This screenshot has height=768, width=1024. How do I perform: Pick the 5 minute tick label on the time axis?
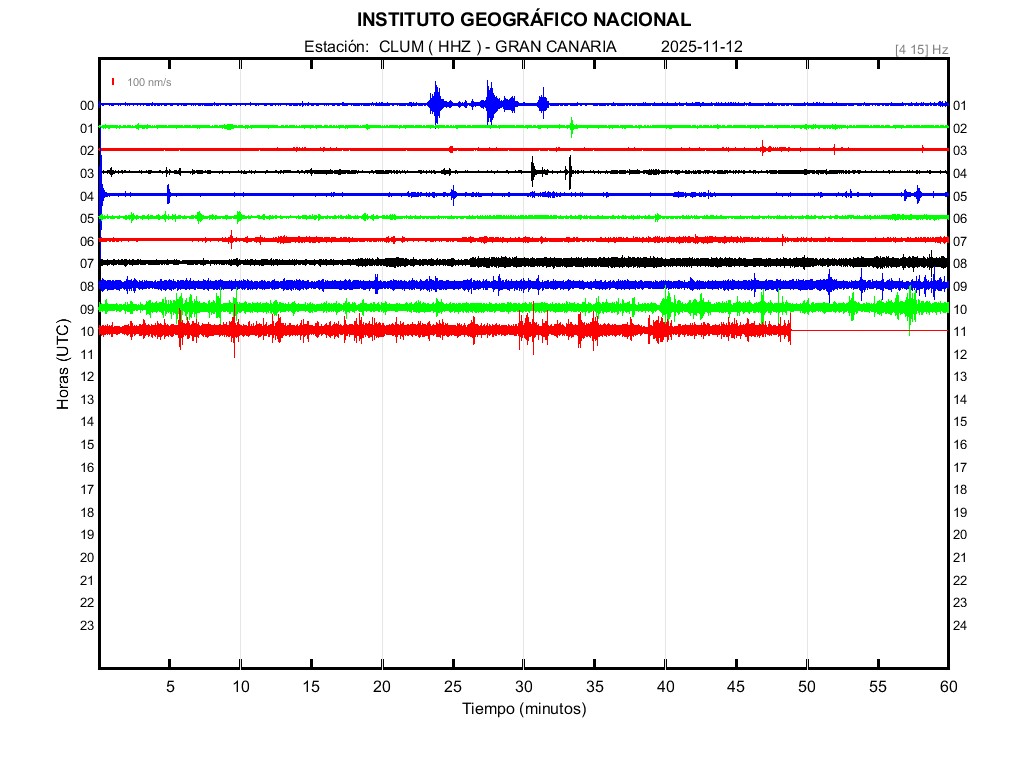[x=170, y=687]
